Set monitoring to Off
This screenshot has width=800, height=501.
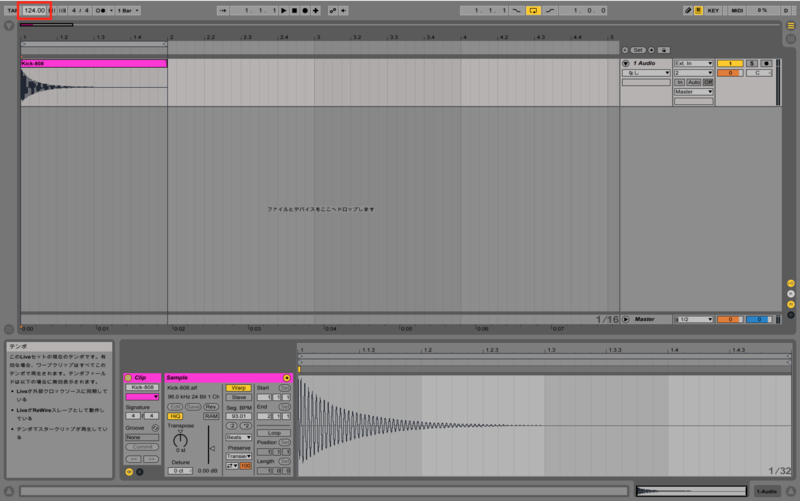tap(708, 82)
